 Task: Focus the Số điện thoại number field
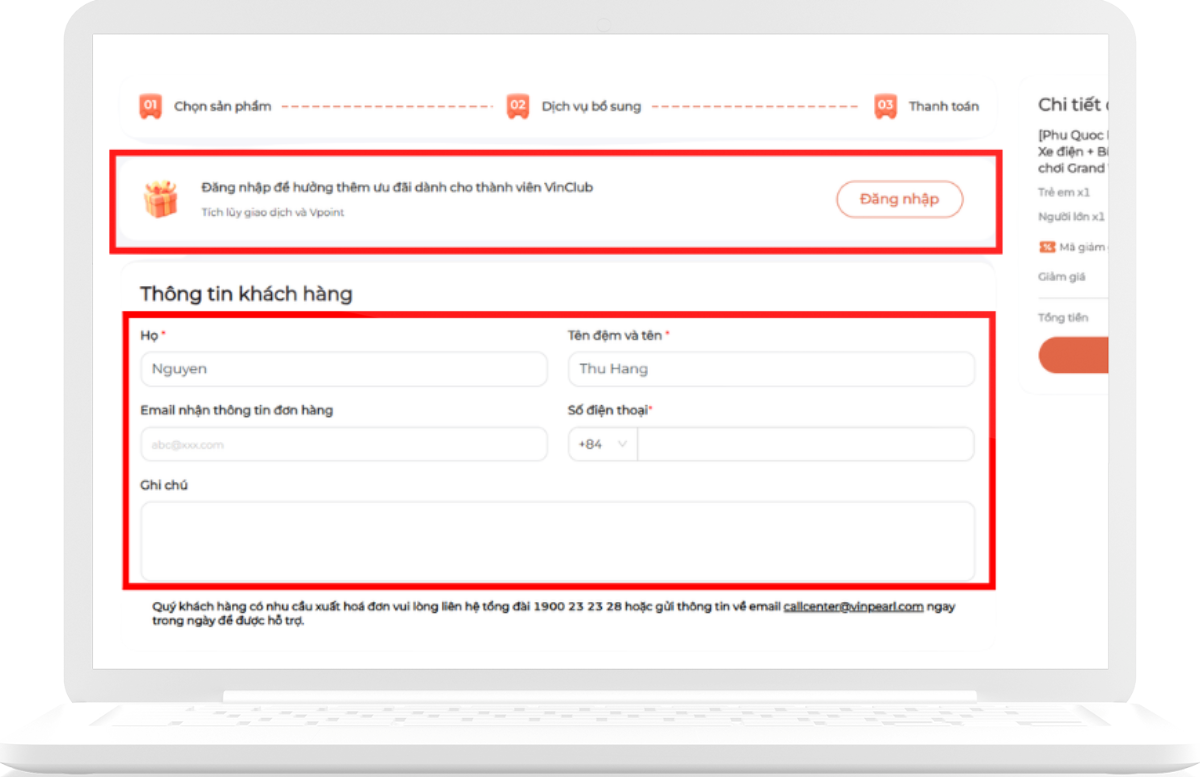(805, 444)
